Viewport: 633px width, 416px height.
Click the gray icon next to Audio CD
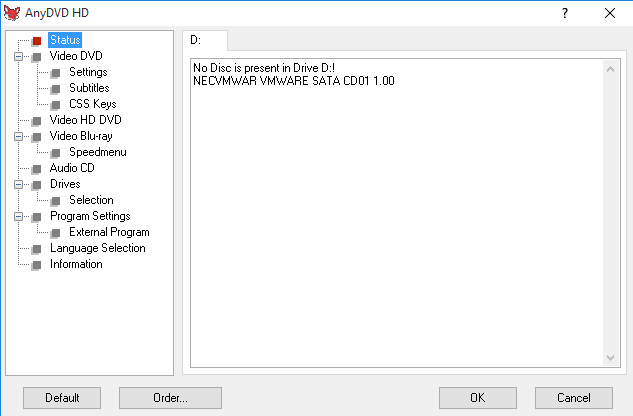[37, 168]
